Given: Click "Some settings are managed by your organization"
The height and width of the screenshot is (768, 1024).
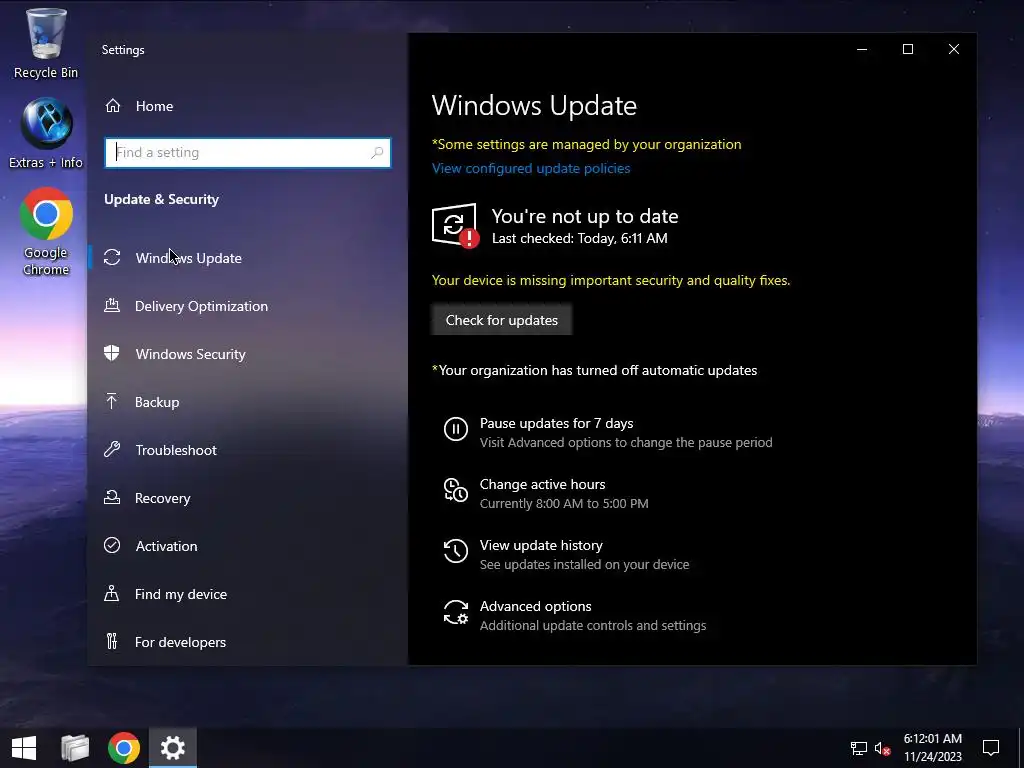Looking at the screenshot, I should (x=586, y=144).
